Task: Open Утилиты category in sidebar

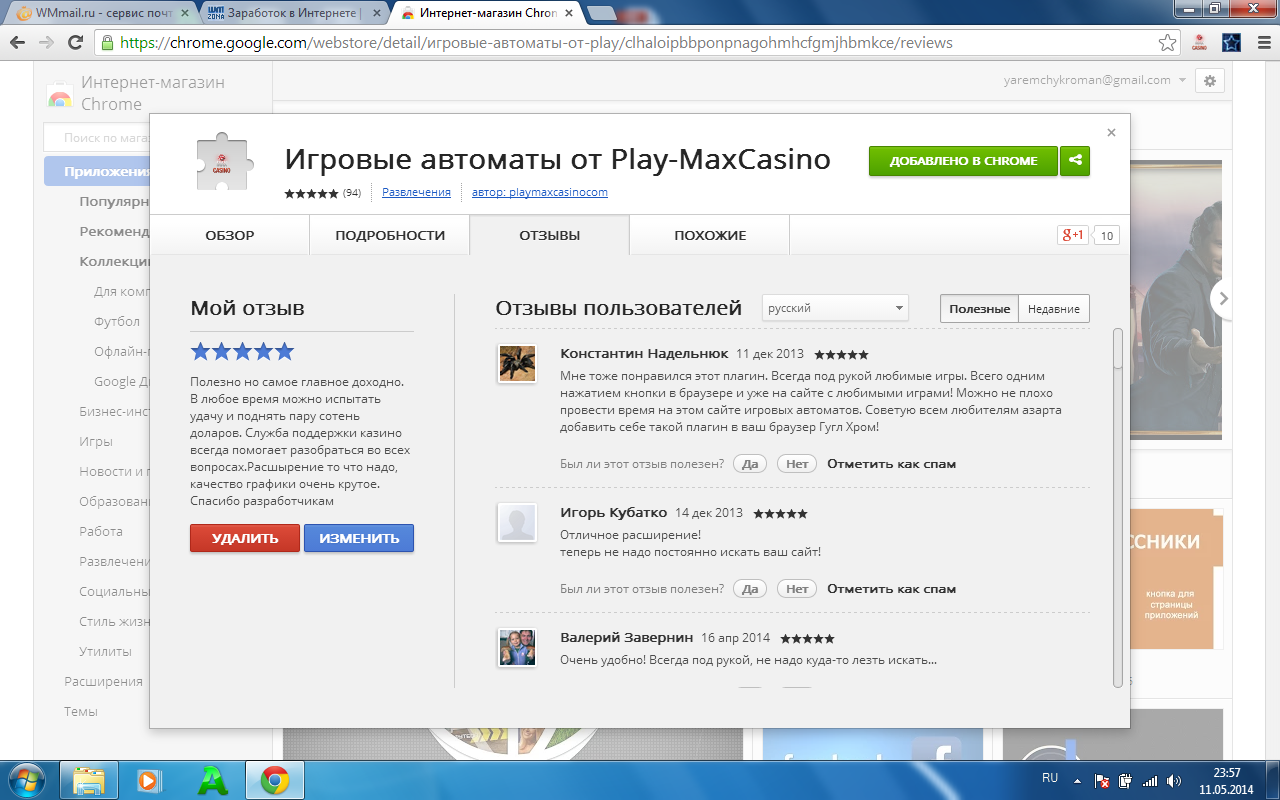Action: 105,652
